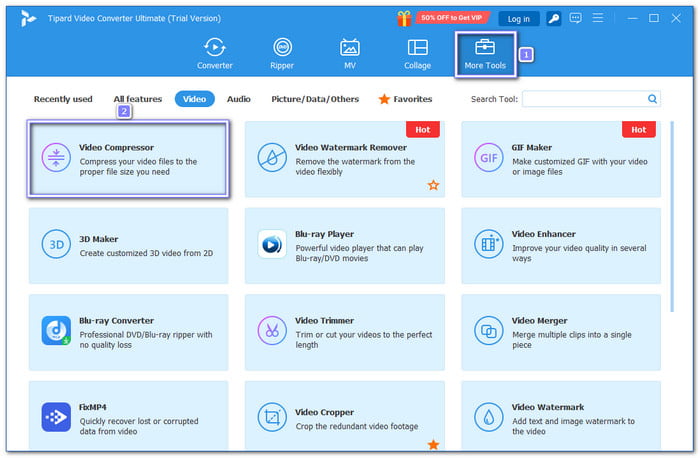Open the MV maker

pos(350,54)
